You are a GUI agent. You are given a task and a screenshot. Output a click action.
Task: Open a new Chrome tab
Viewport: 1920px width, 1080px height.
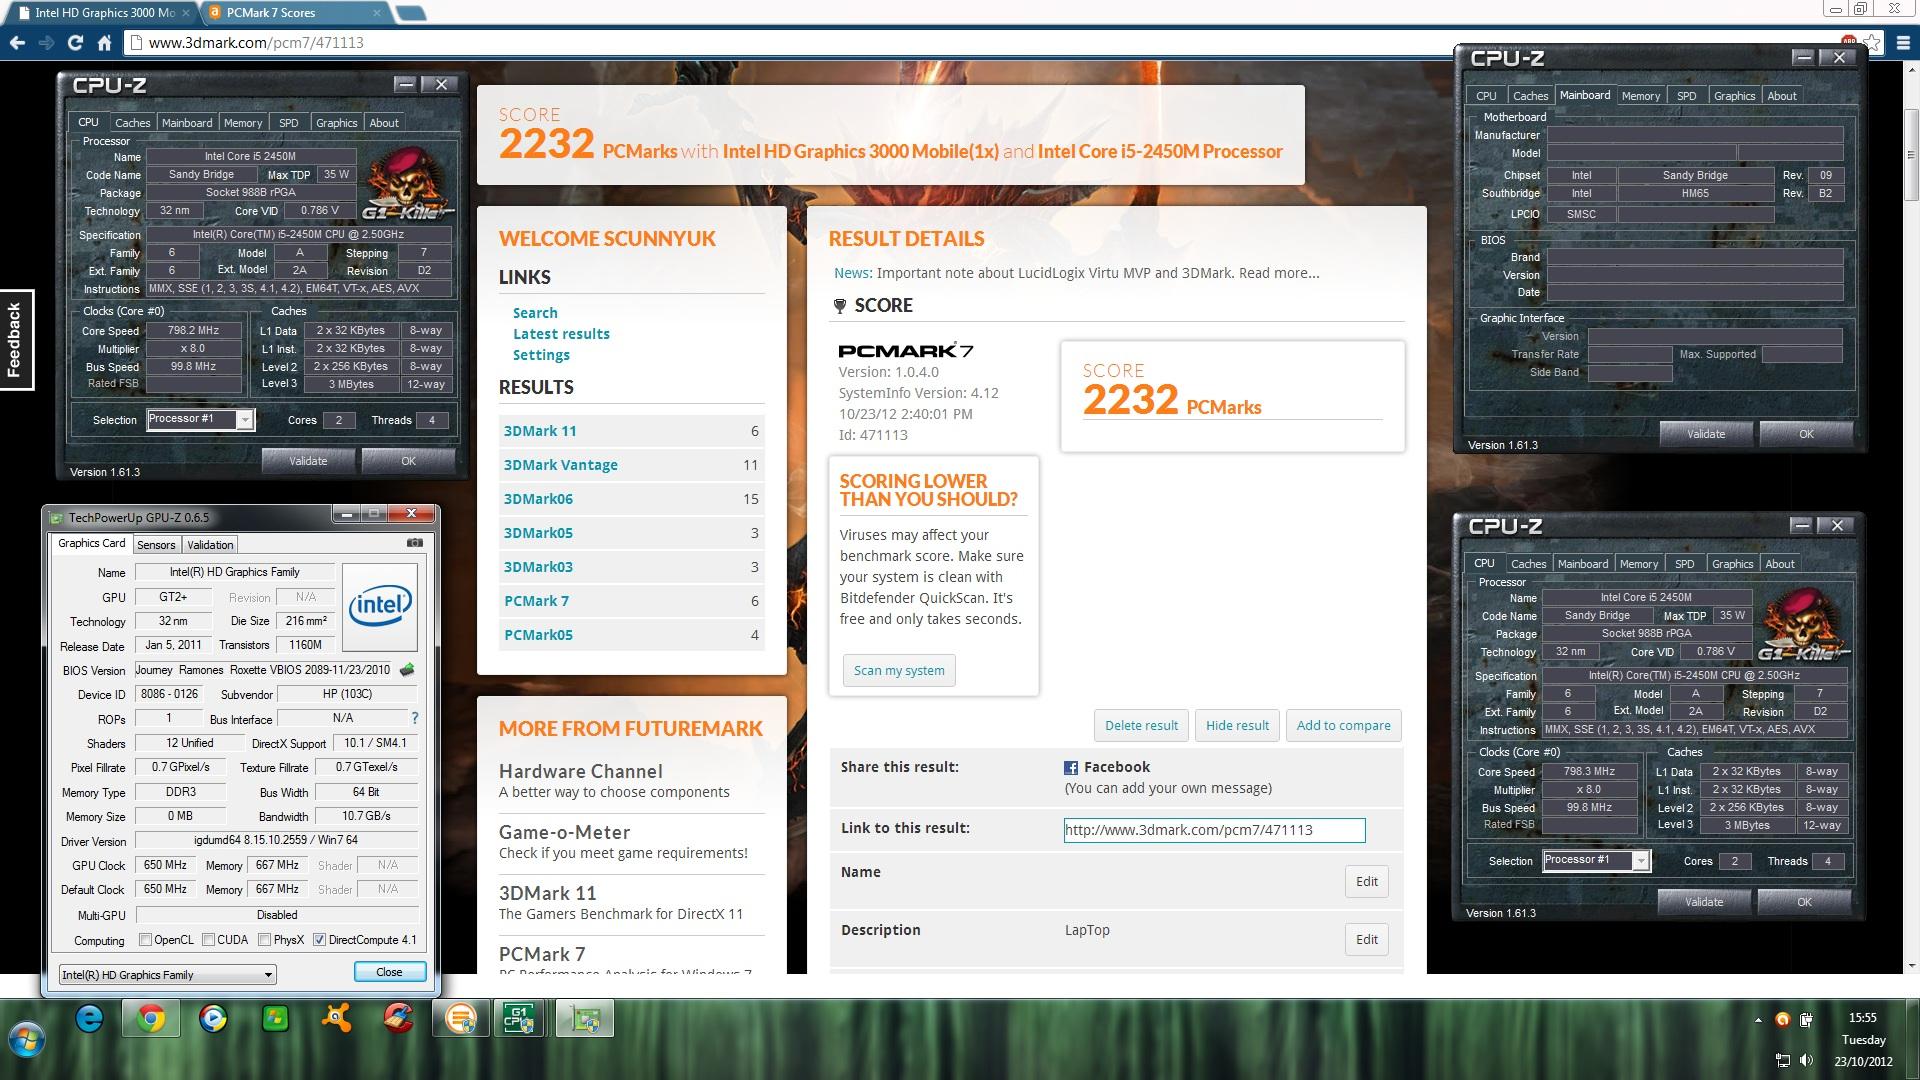click(x=410, y=13)
